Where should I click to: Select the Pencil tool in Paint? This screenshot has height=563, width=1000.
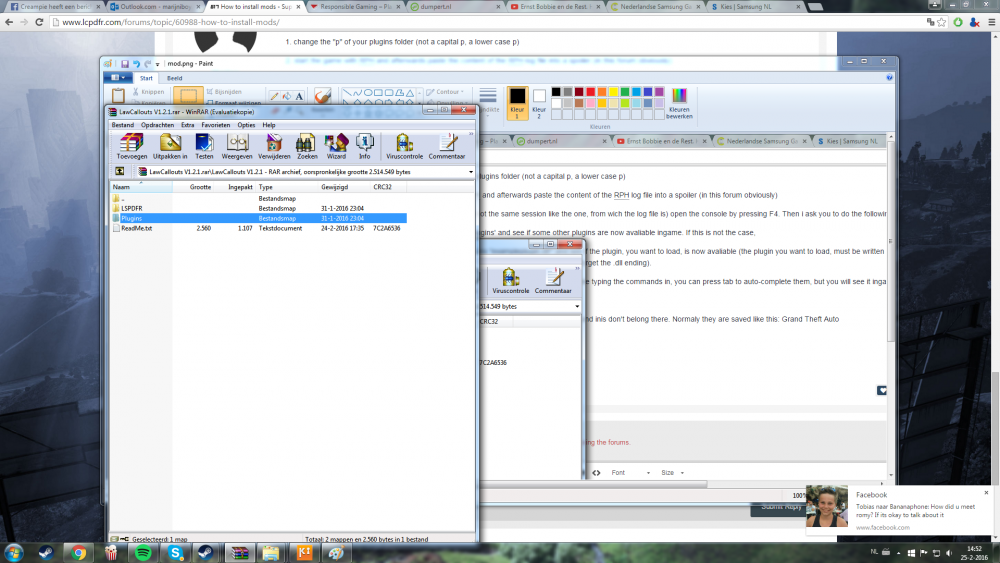tap(274, 96)
